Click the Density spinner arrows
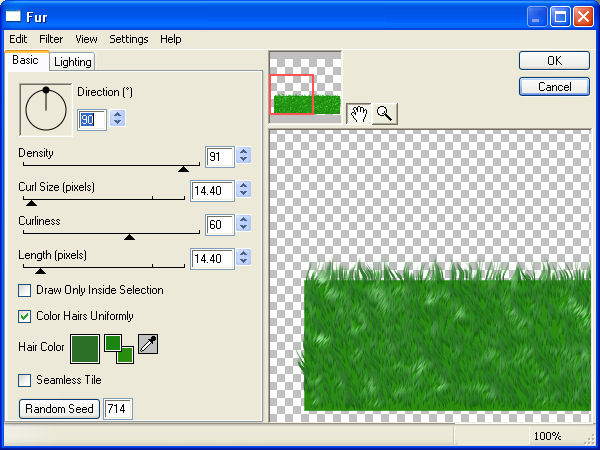The image size is (600, 450). (244, 157)
